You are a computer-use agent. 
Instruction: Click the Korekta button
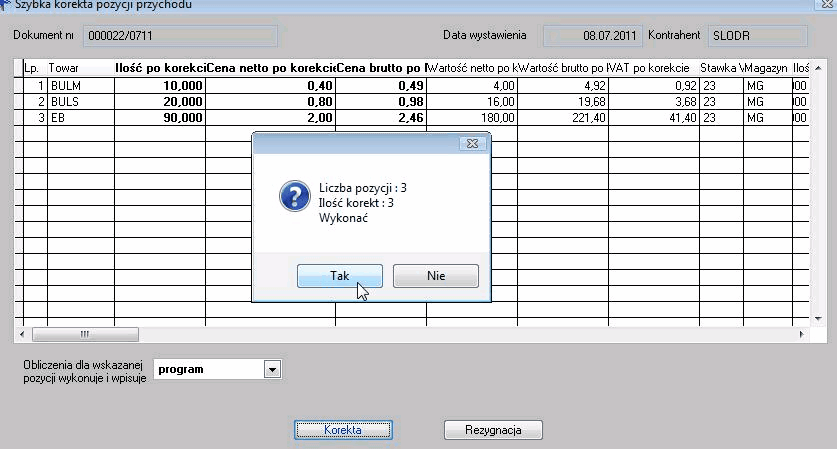coord(343,430)
